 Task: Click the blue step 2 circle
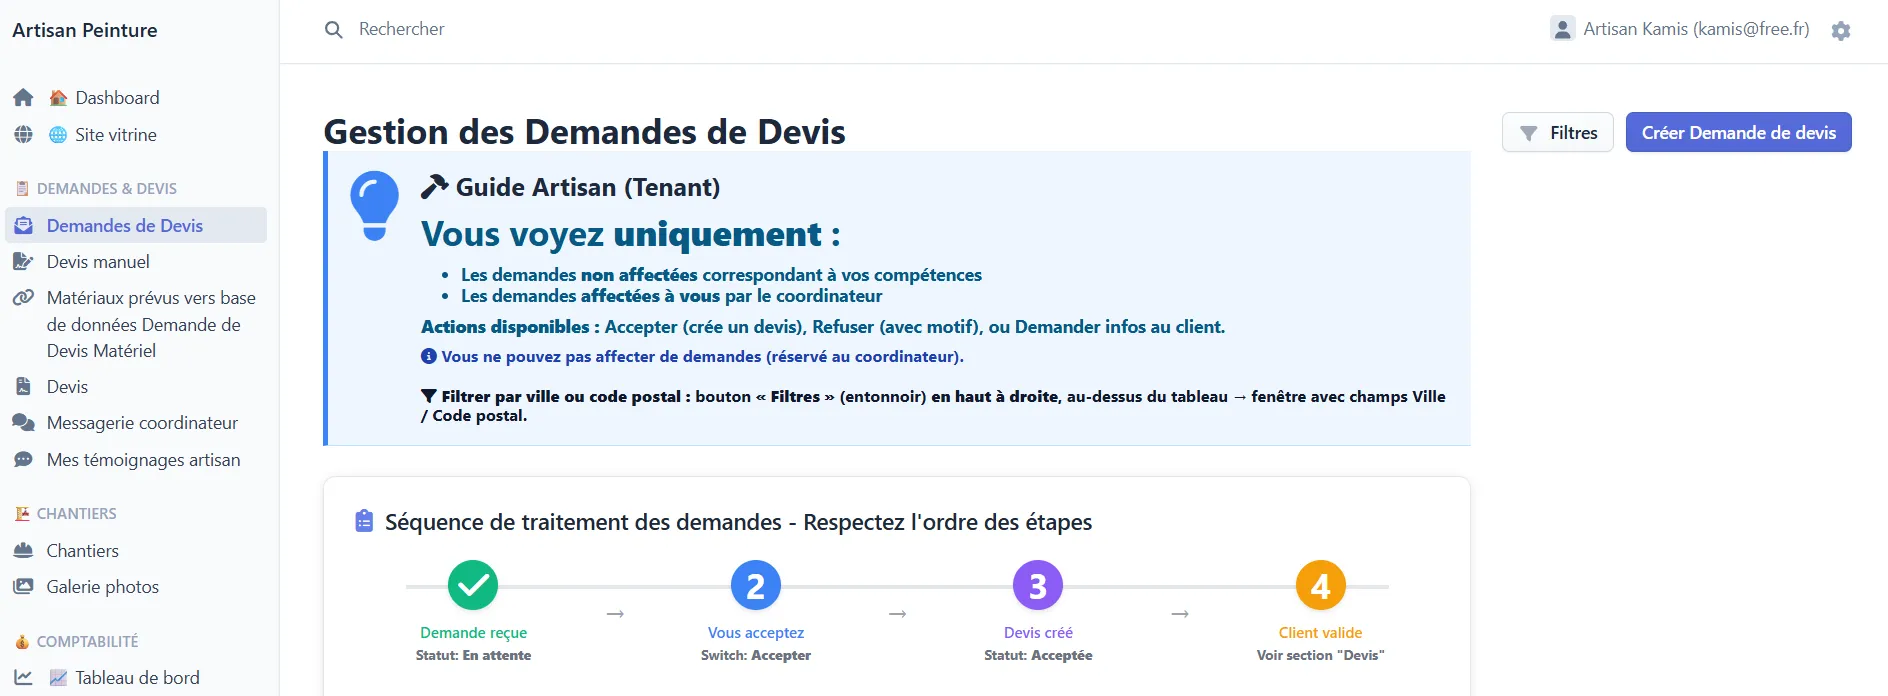(x=756, y=586)
